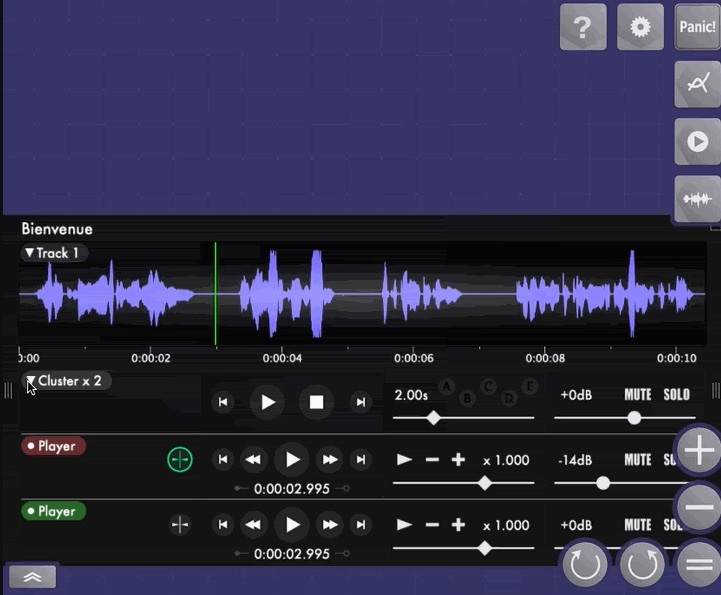This screenshot has width=721, height=595.
Task: Open the equals-sign menu button
Action: coord(699,565)
